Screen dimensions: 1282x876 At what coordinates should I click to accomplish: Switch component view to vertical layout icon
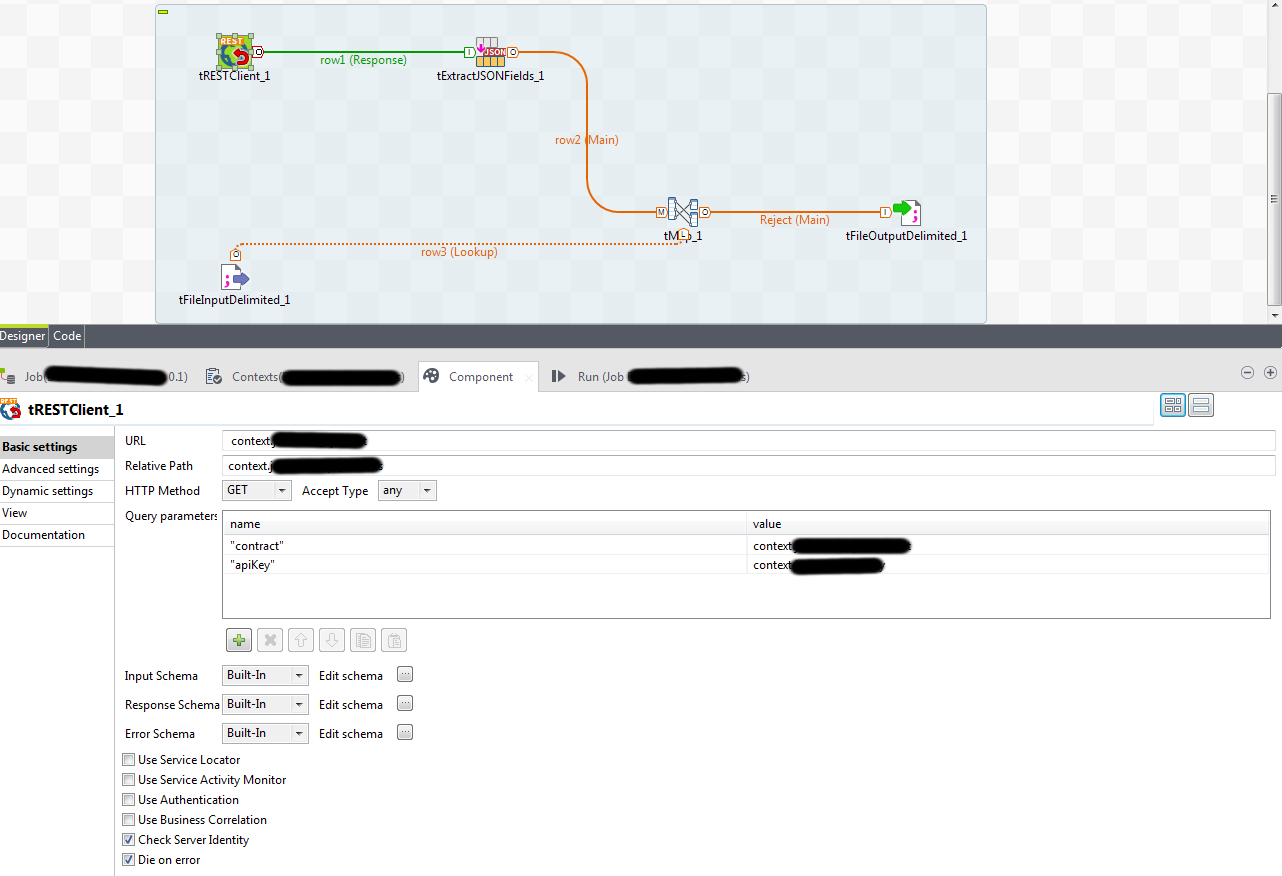(x=1200, y=405)
